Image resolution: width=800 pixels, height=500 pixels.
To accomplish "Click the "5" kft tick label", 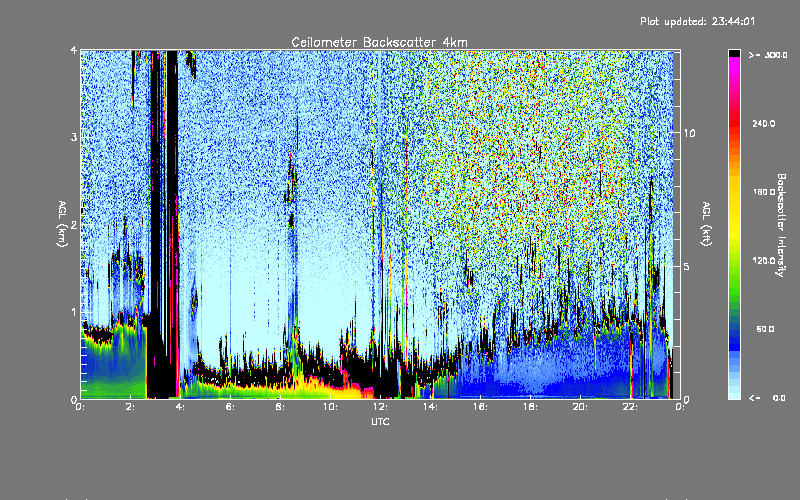I will [686, 267].
